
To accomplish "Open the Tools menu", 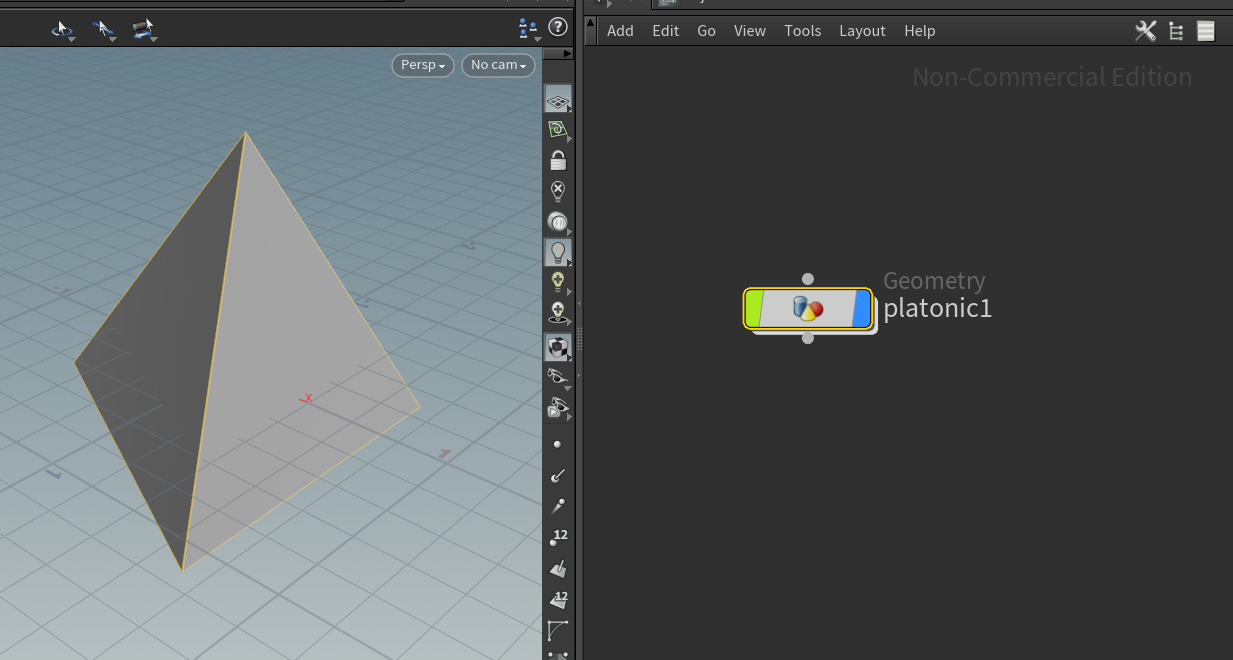I will pos(802,31).
